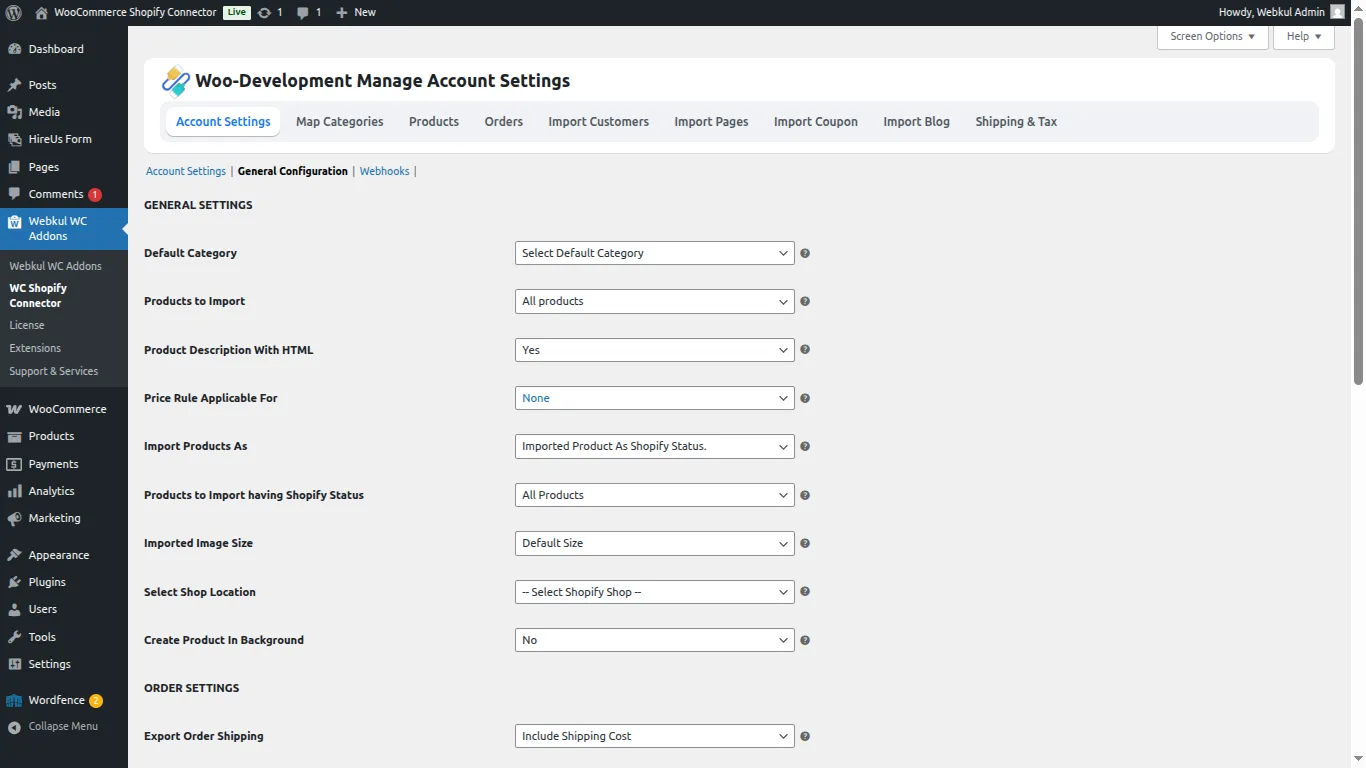Open Analytics via the bar-chart icon
Image resolution: width=1366 pixels, height=768 pixels.
(x=16, y=490)
